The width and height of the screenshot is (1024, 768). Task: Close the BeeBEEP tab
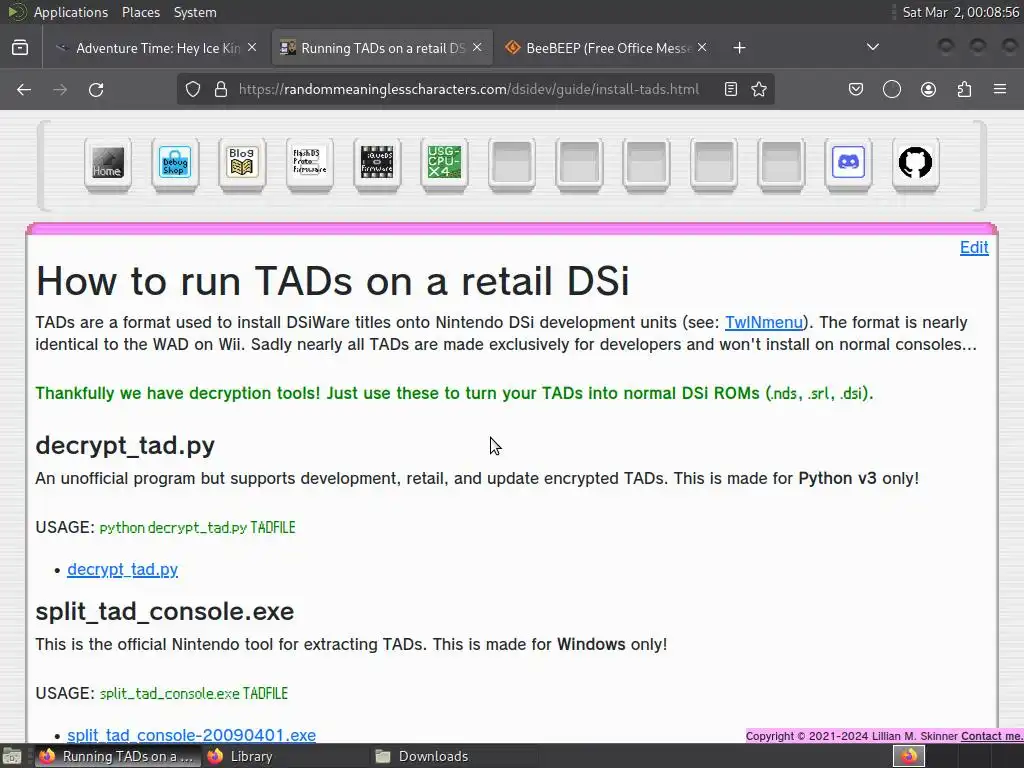pos(701,48)
